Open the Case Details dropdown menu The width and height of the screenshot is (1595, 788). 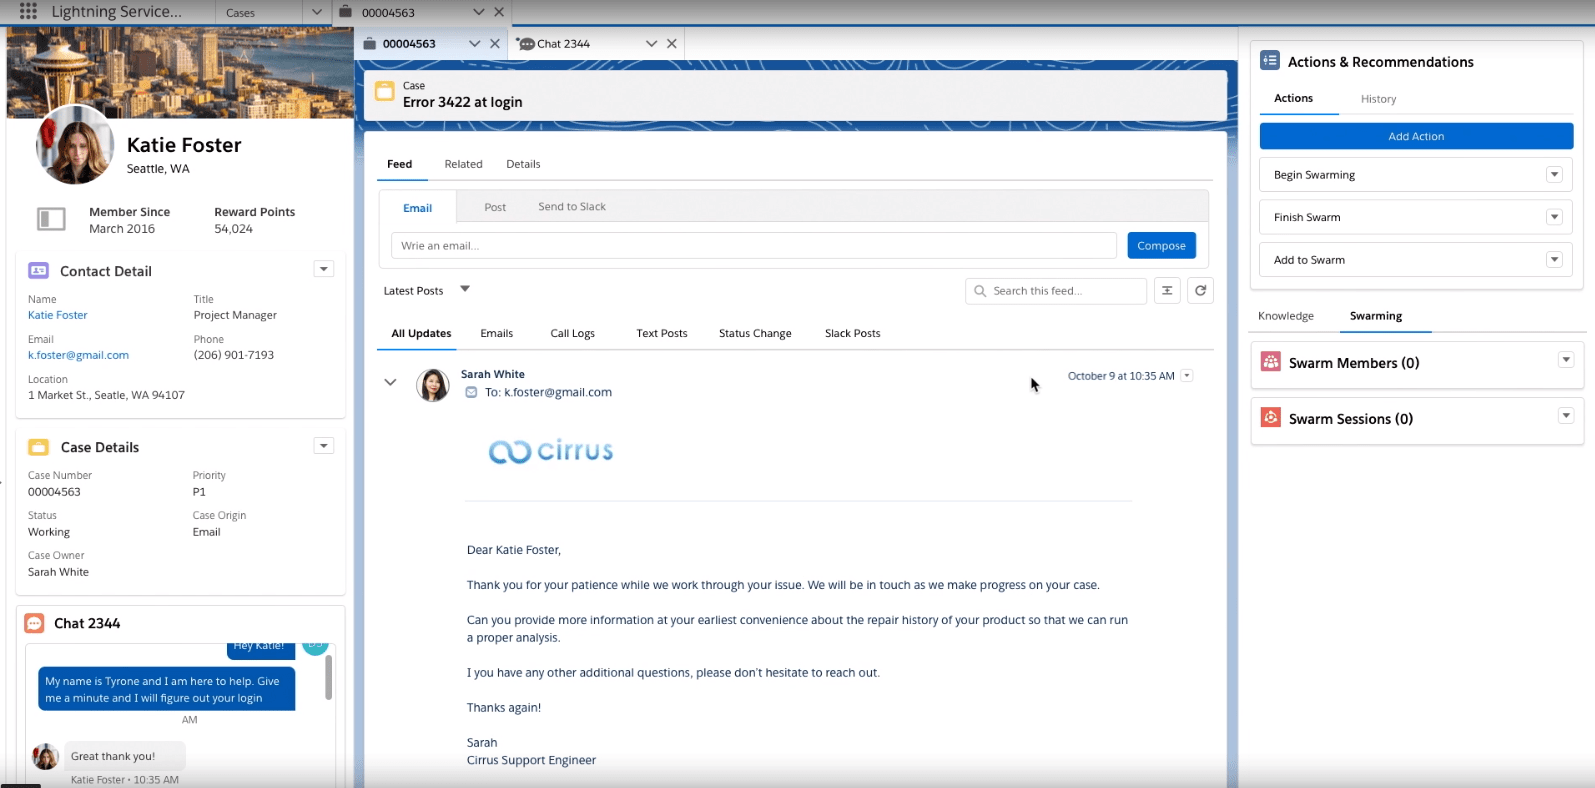(x=324, y=445)
